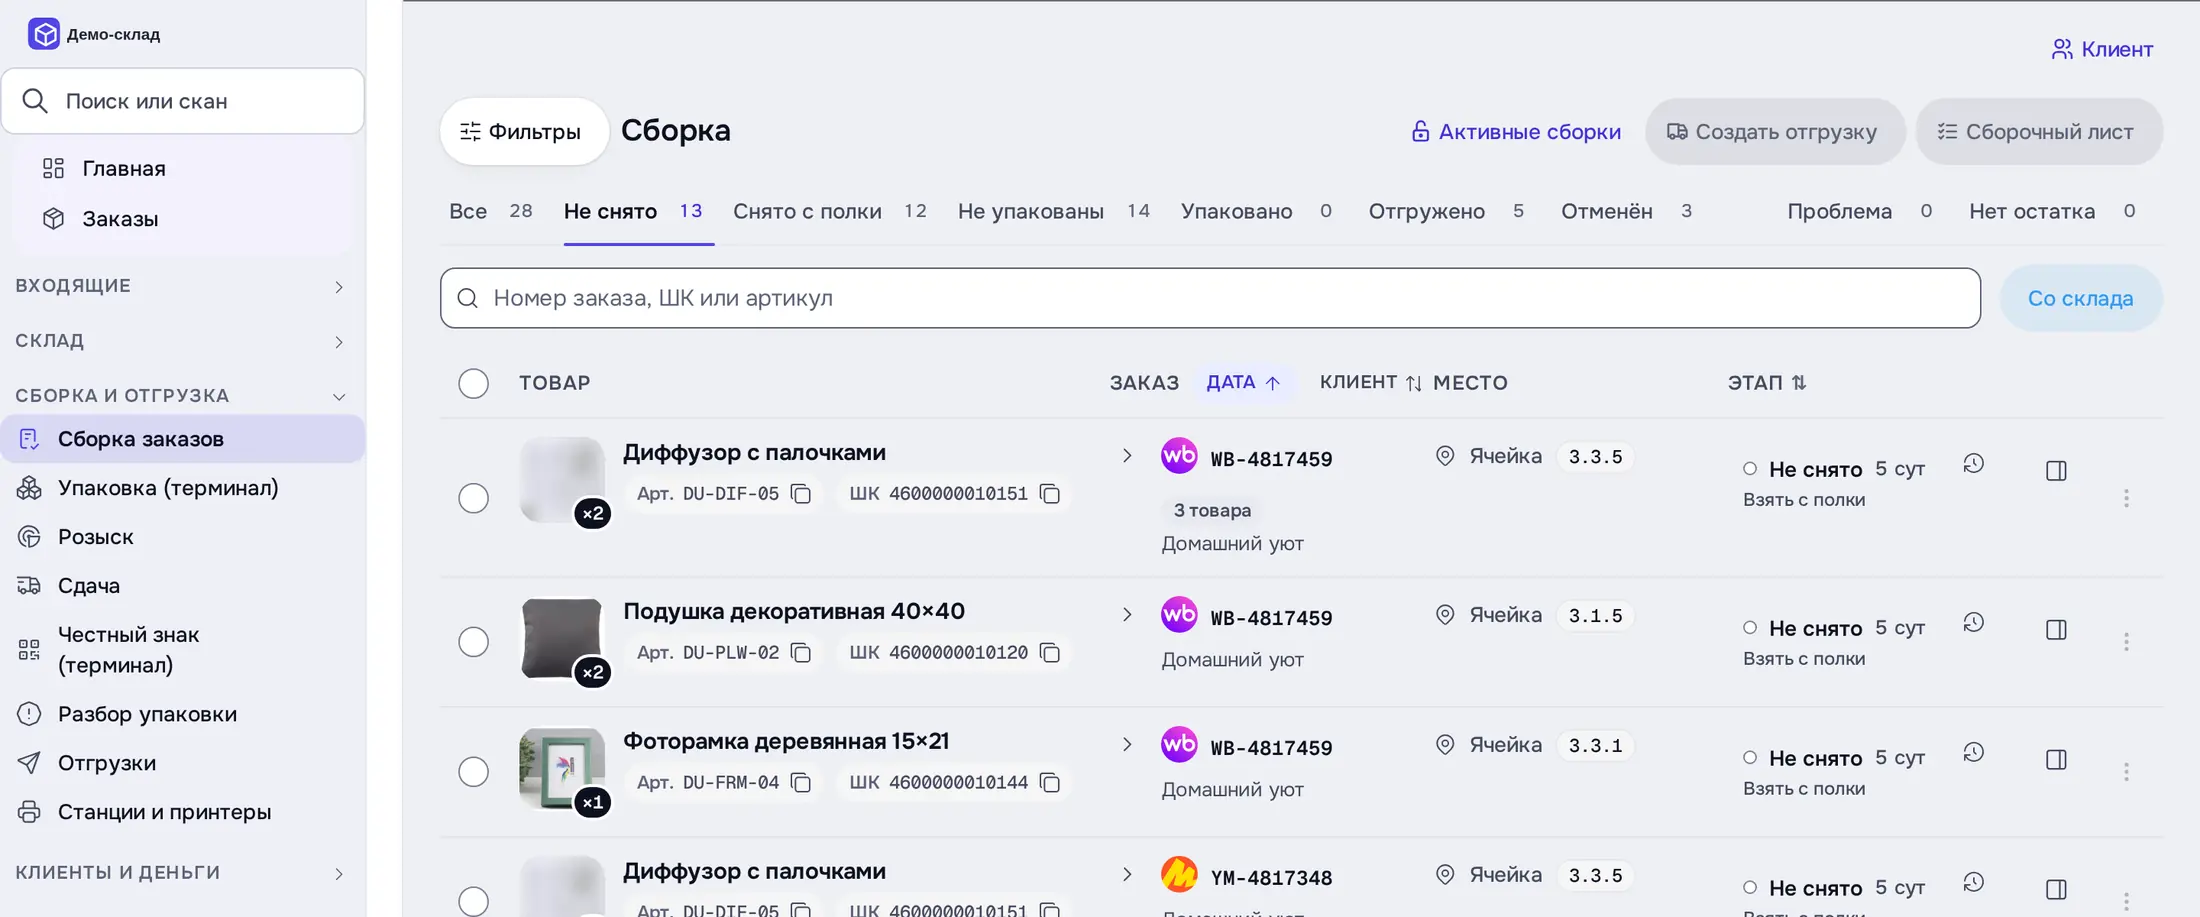Select Фоторамка деревянная 15×21 row checkbox
2200x917 pixels.
coord(473,772)
